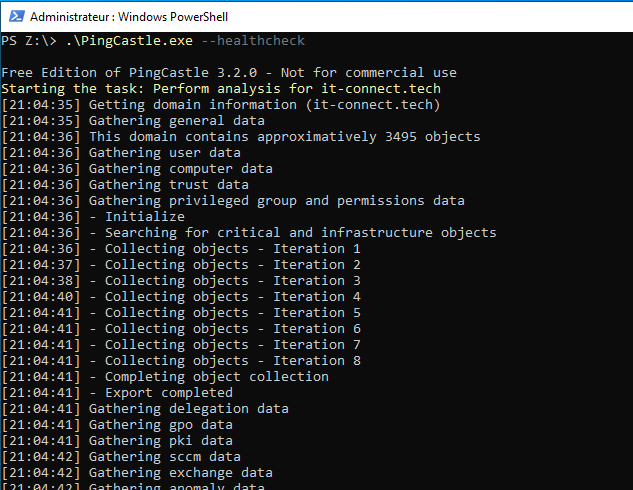633x490 pixels.
Task: Click the PowerShell icon in title bar
Action: pos(14,16)
